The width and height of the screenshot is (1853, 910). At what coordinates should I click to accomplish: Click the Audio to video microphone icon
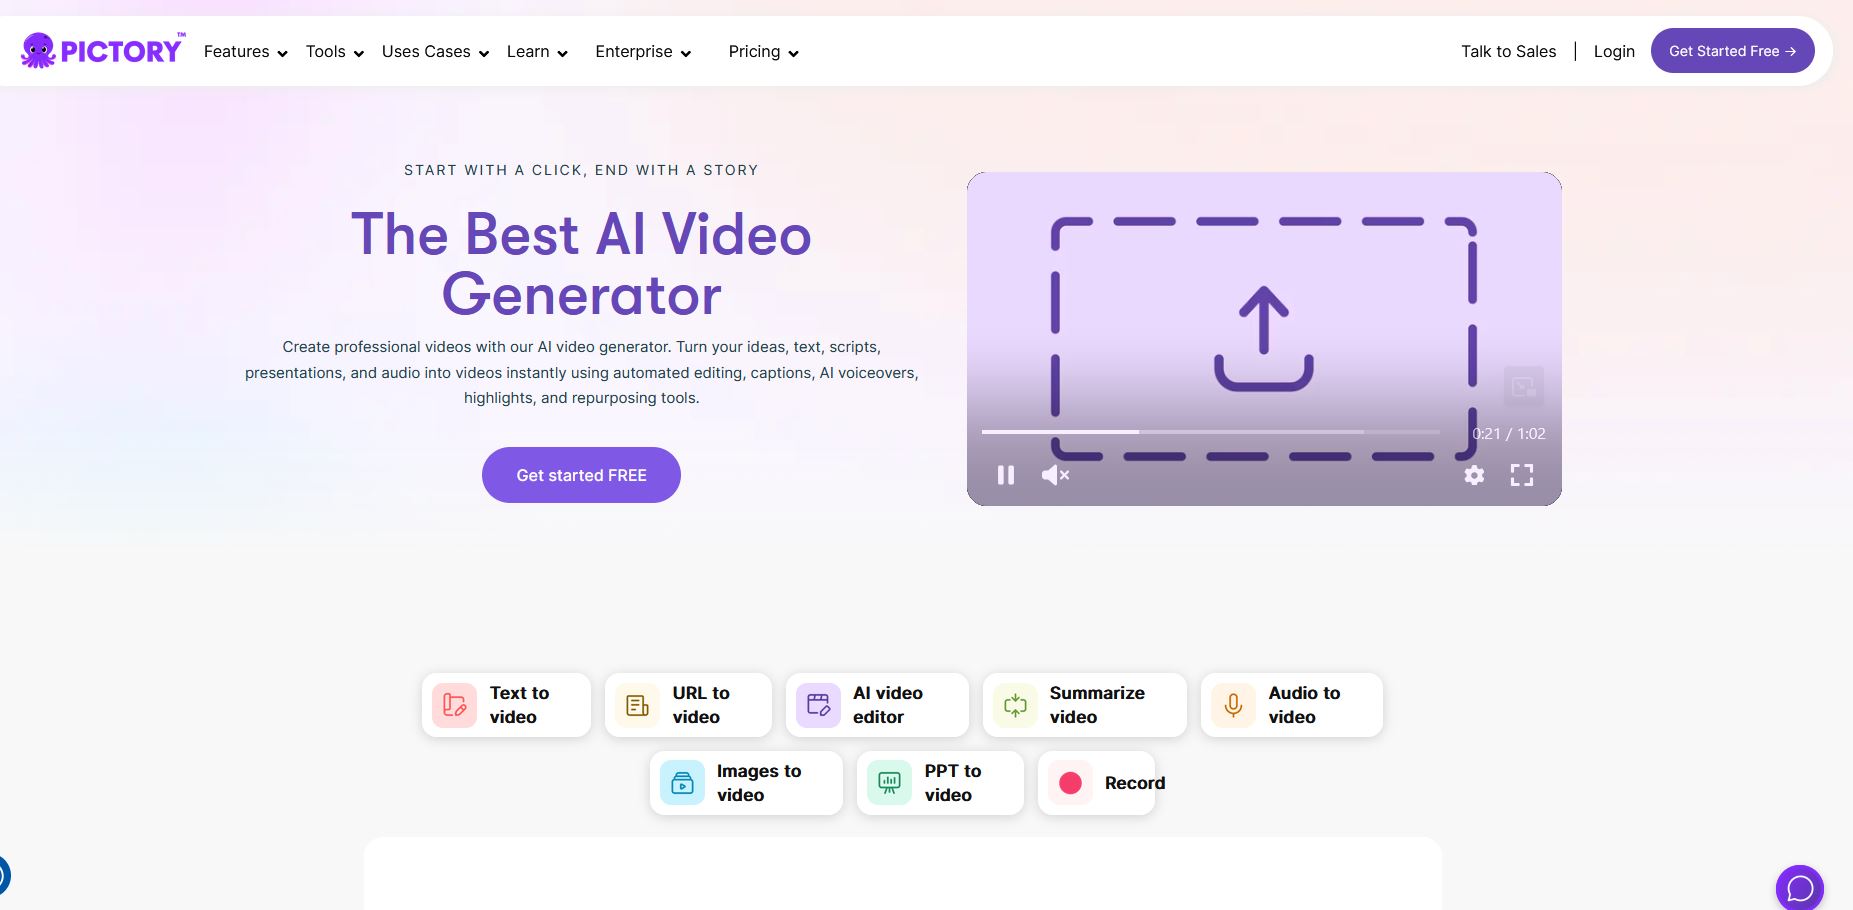coord(1233,705)
